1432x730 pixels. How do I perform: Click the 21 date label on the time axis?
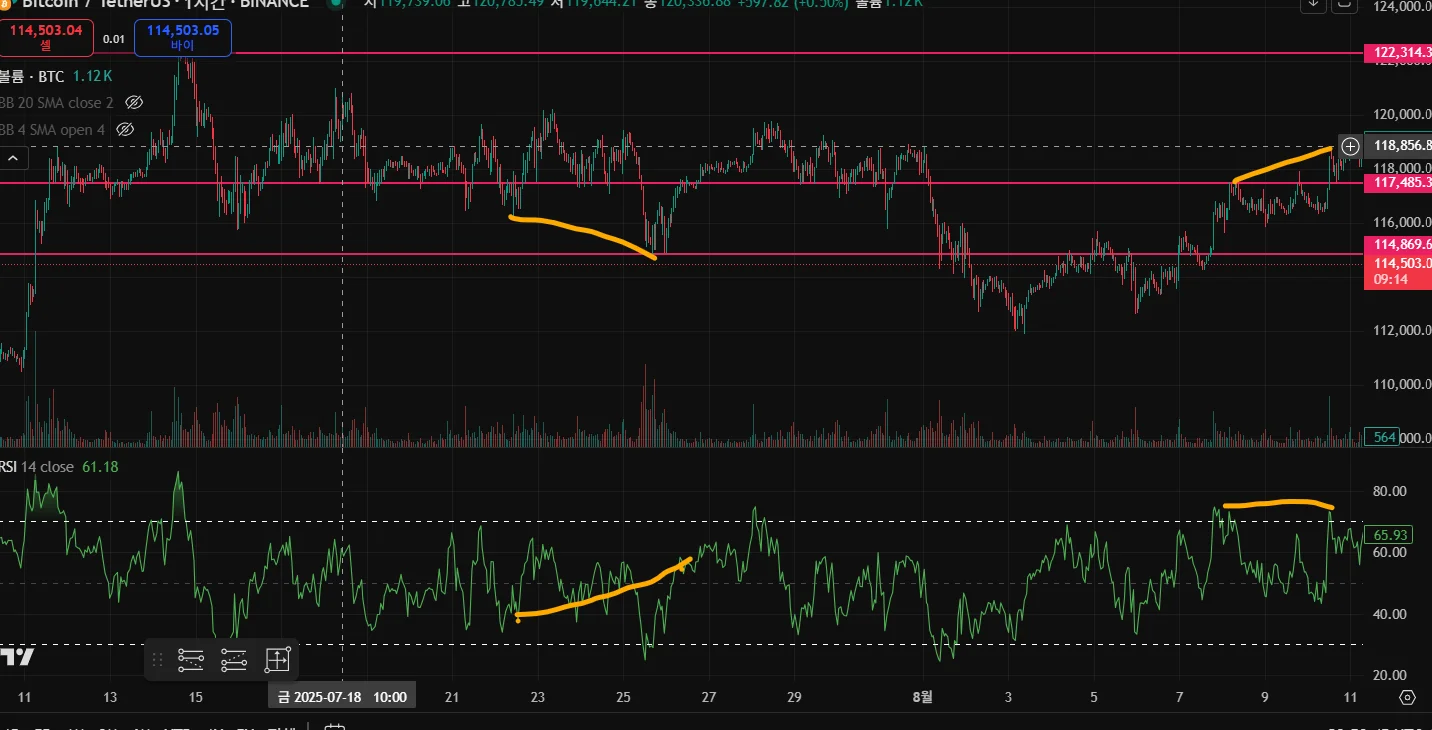tap(452, 697)
